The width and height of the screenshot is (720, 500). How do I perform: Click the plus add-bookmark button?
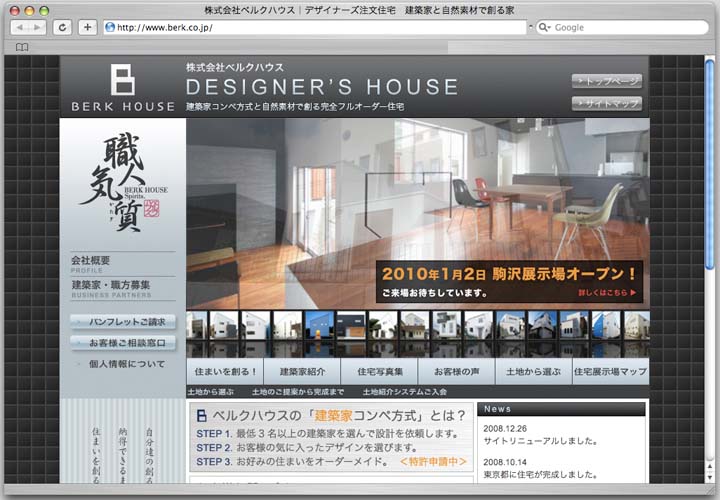(88, 27)
